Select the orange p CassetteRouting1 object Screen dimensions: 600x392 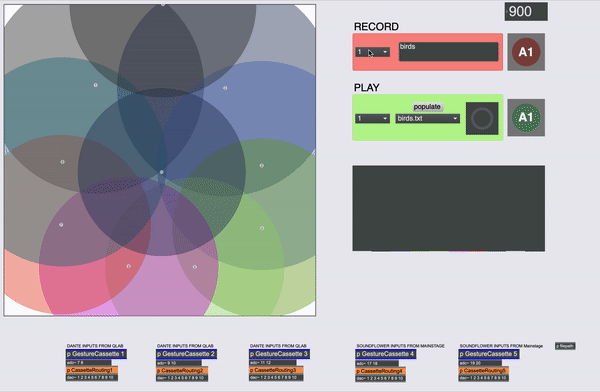91,370
